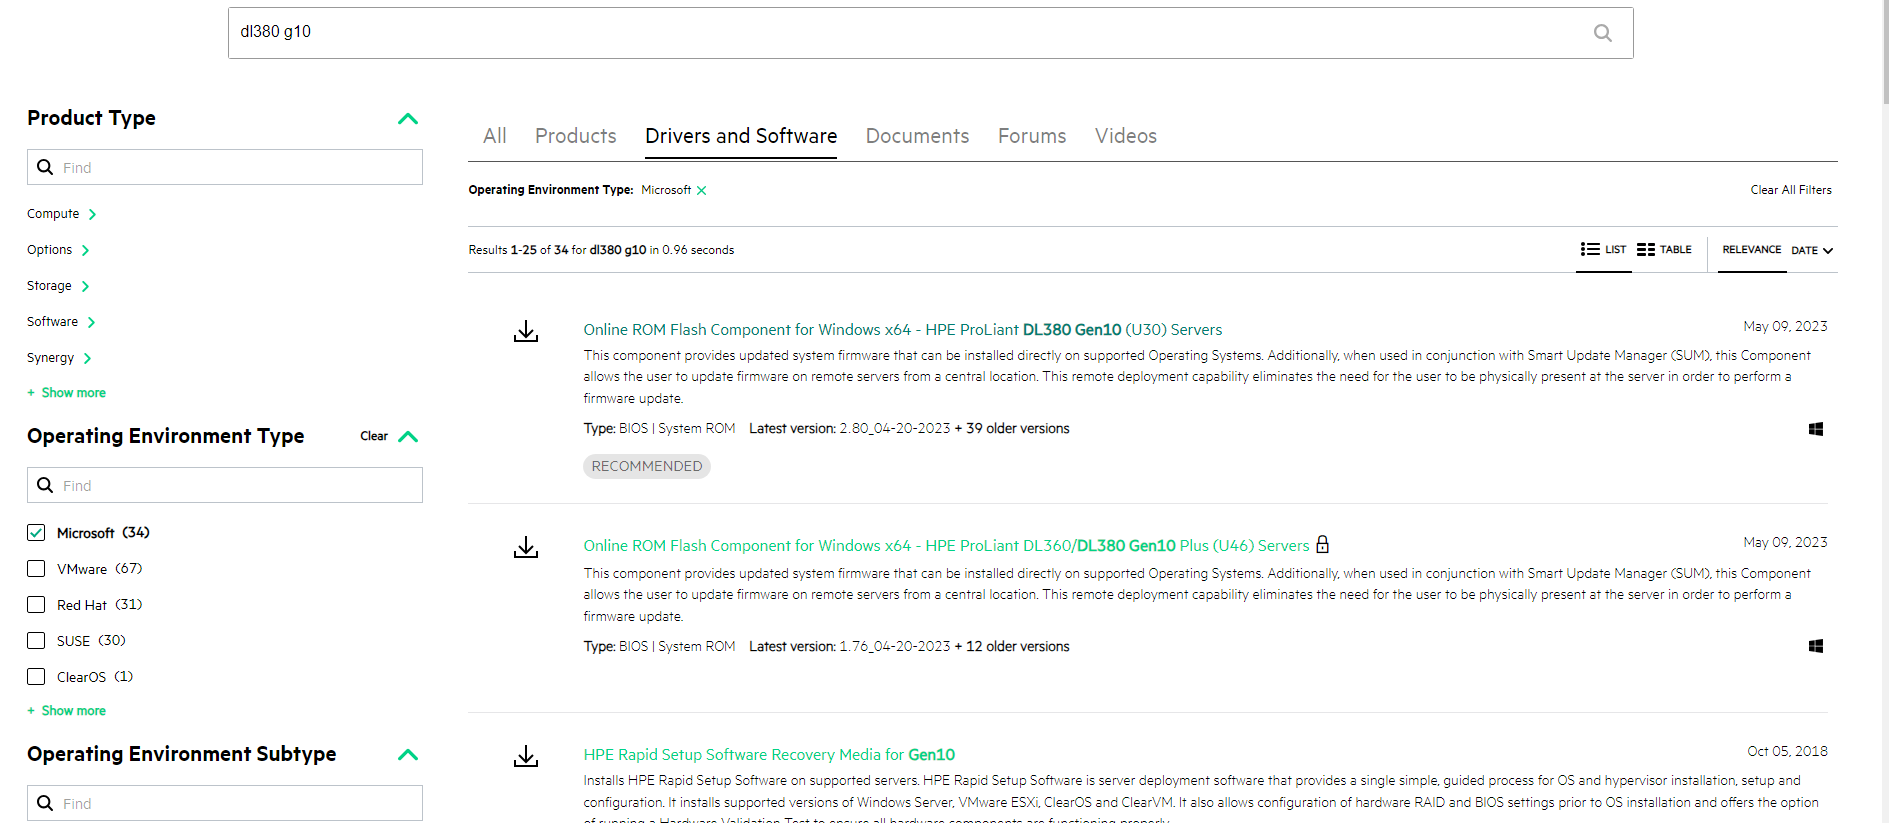Switch to List view
The width and height of the screenshot is (1889, 823).
click(x=1603, y=249)
